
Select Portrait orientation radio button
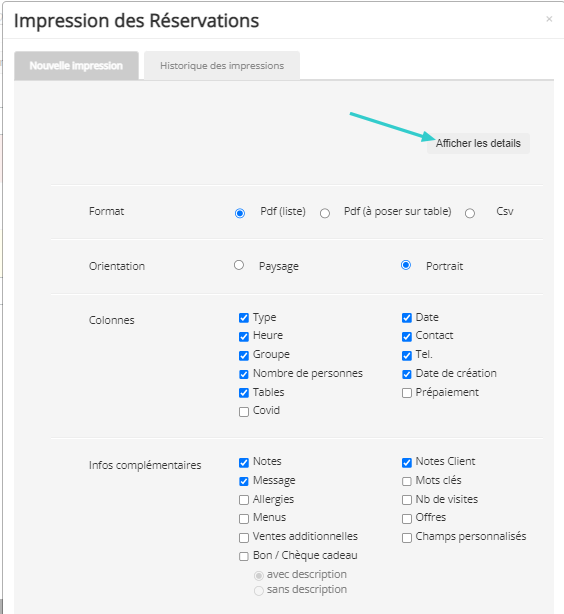pyautogui.click(x=406, y=265)
